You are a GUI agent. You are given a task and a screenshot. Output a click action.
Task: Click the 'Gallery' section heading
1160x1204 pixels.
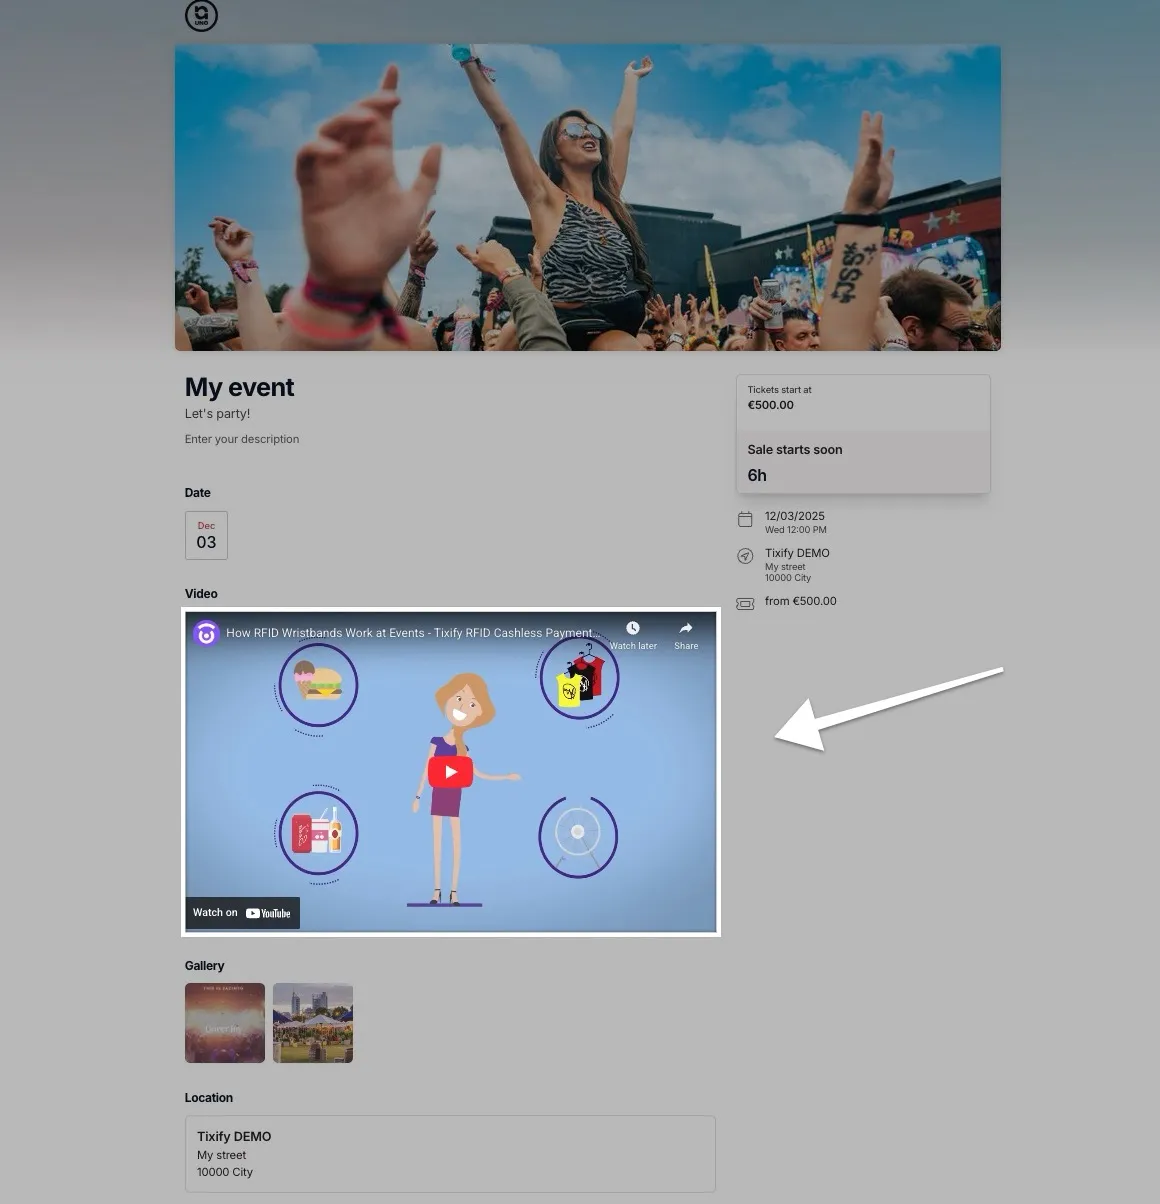point(204,966)
